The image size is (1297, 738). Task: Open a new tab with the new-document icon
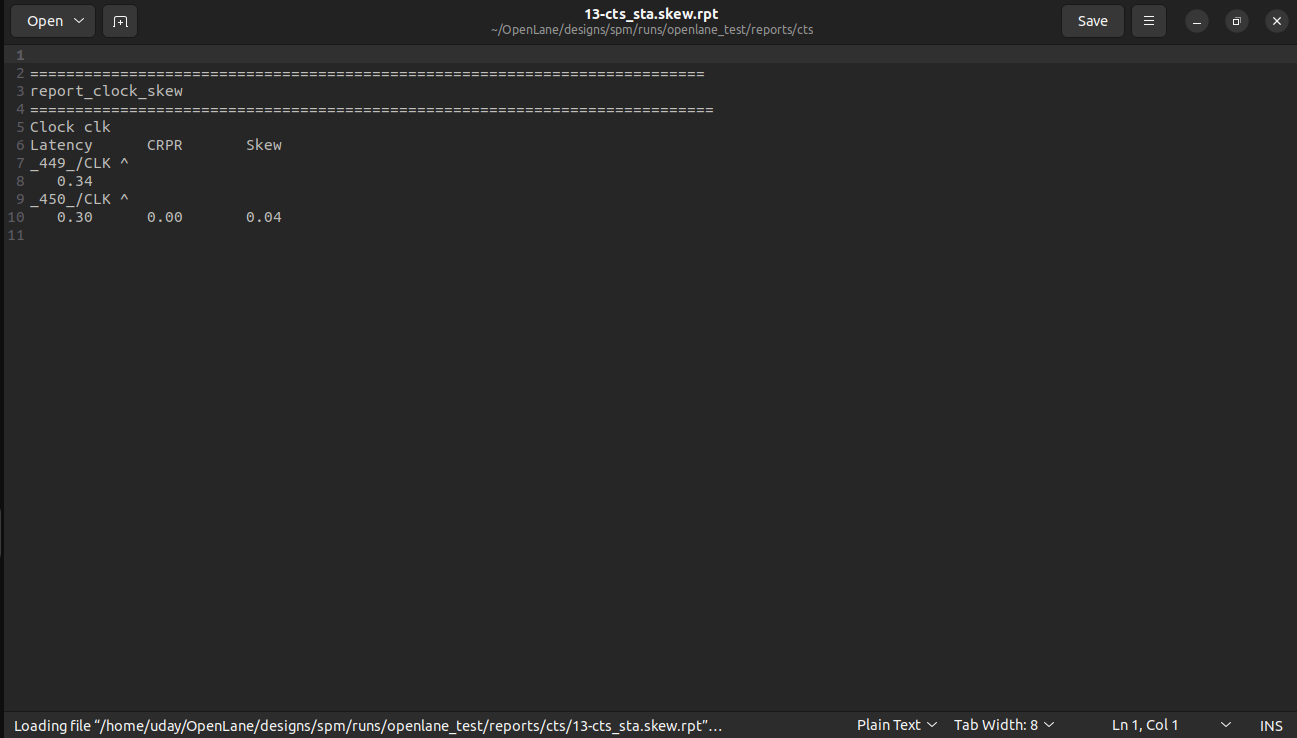(x=120, y=20)
